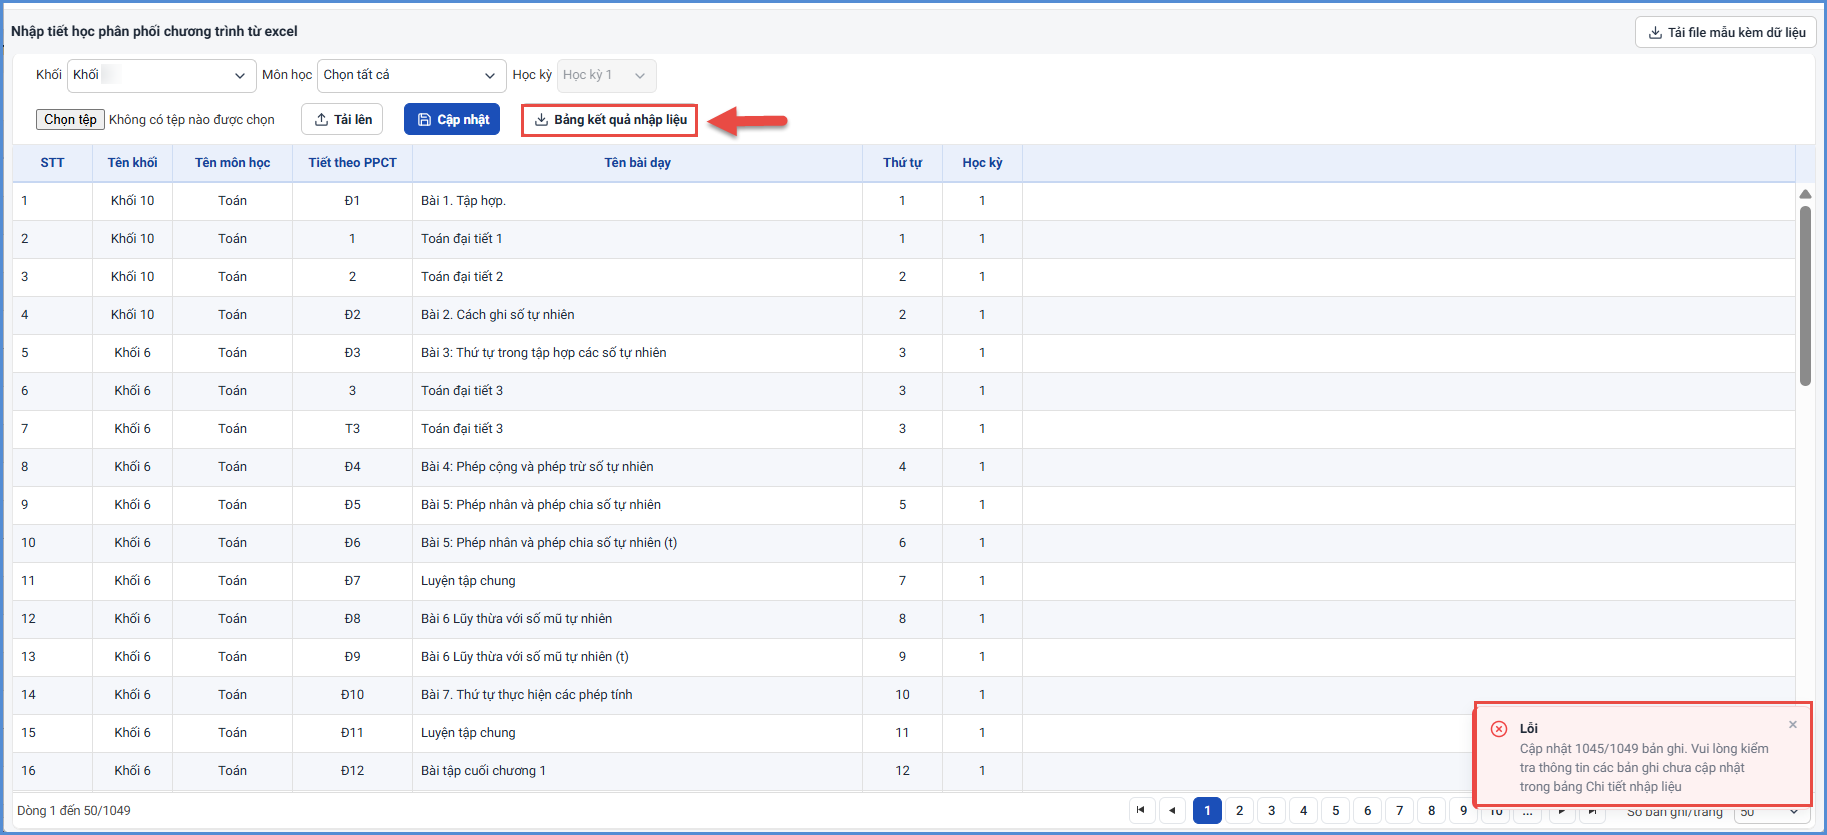This screenshot has width=1827, height=835.
Task: Go to the first page of results
Action: 1141,810
